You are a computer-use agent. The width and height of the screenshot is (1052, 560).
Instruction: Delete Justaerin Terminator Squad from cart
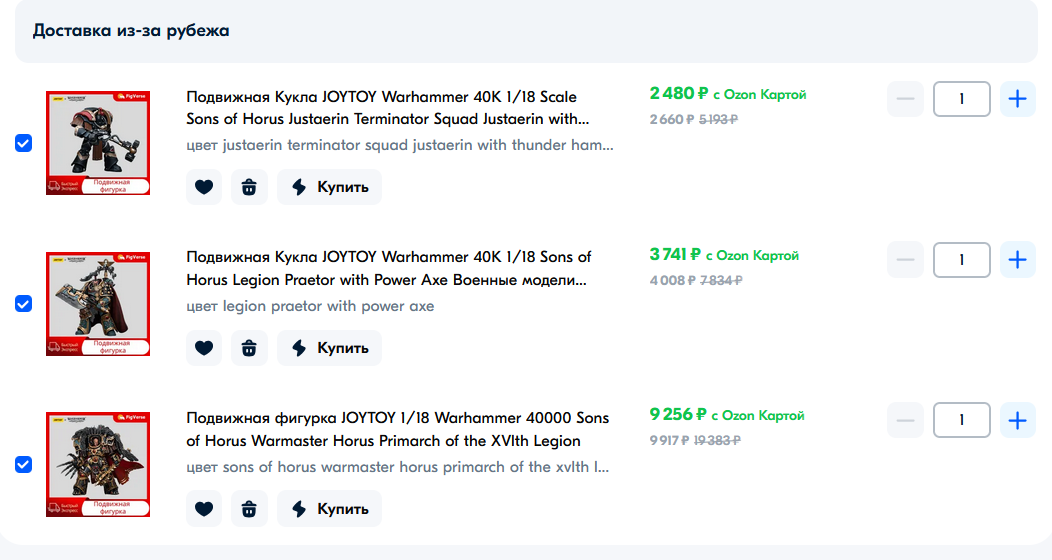[249, 187]
